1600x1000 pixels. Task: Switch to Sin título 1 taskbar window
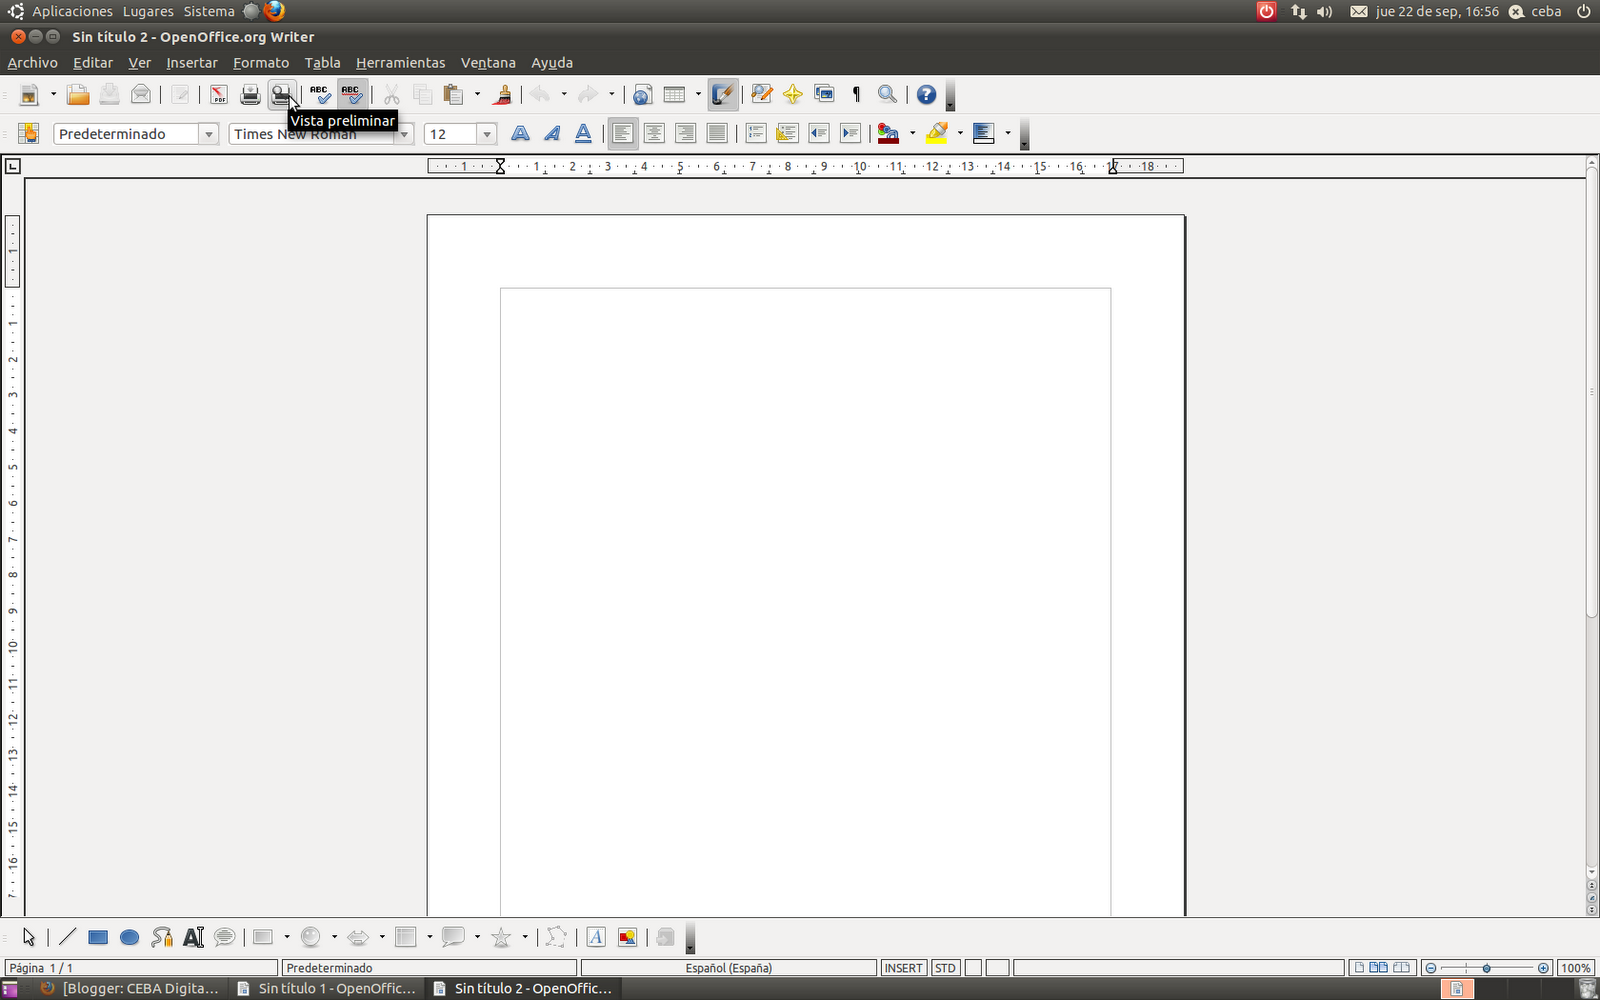(326, 988)
